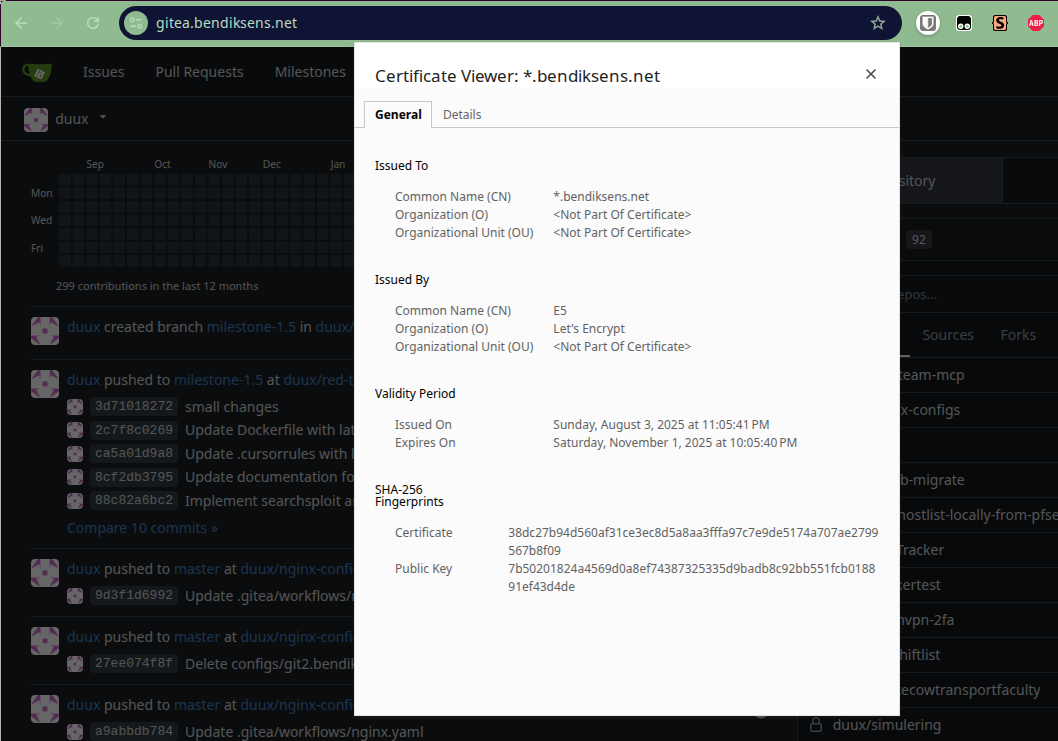Click avatar next to commit 8cf2db3795
The image size is (1058, 741).
pyautogui.click(x=75, y=477)
